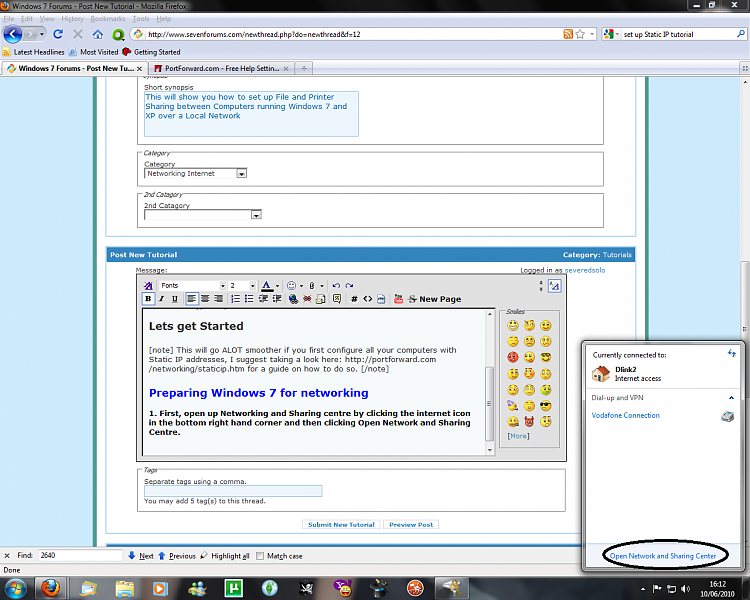Click the Wrap CODE tags hash icon
The image size is (750, 600).
[354, 299]
